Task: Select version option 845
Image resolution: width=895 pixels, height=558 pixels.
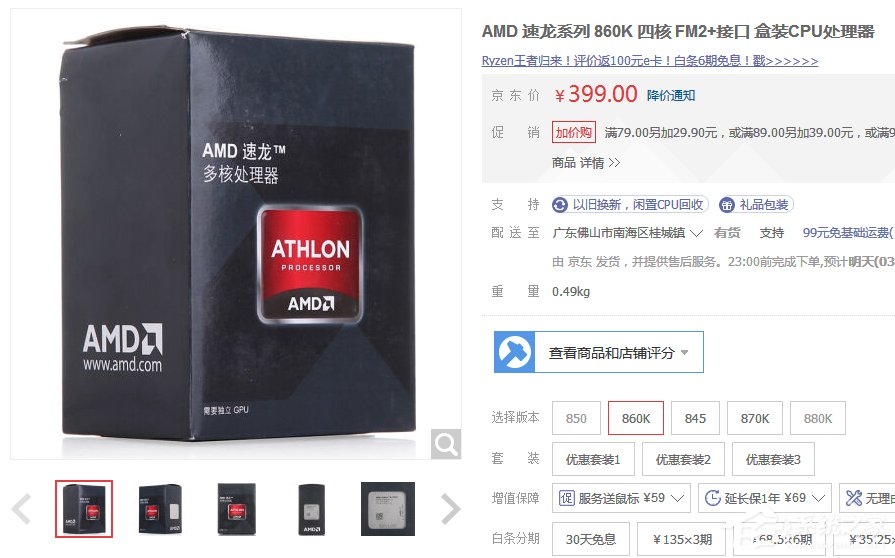Action: pos(695,418)
